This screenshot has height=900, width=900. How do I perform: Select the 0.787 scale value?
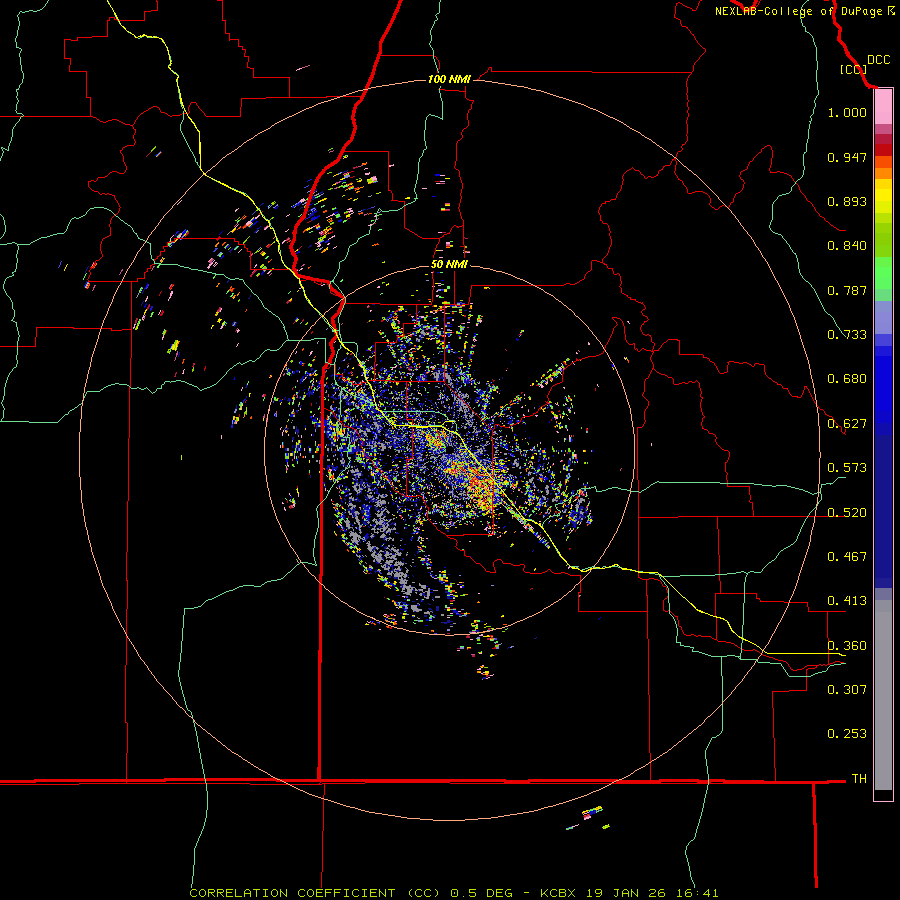(847, 290)
